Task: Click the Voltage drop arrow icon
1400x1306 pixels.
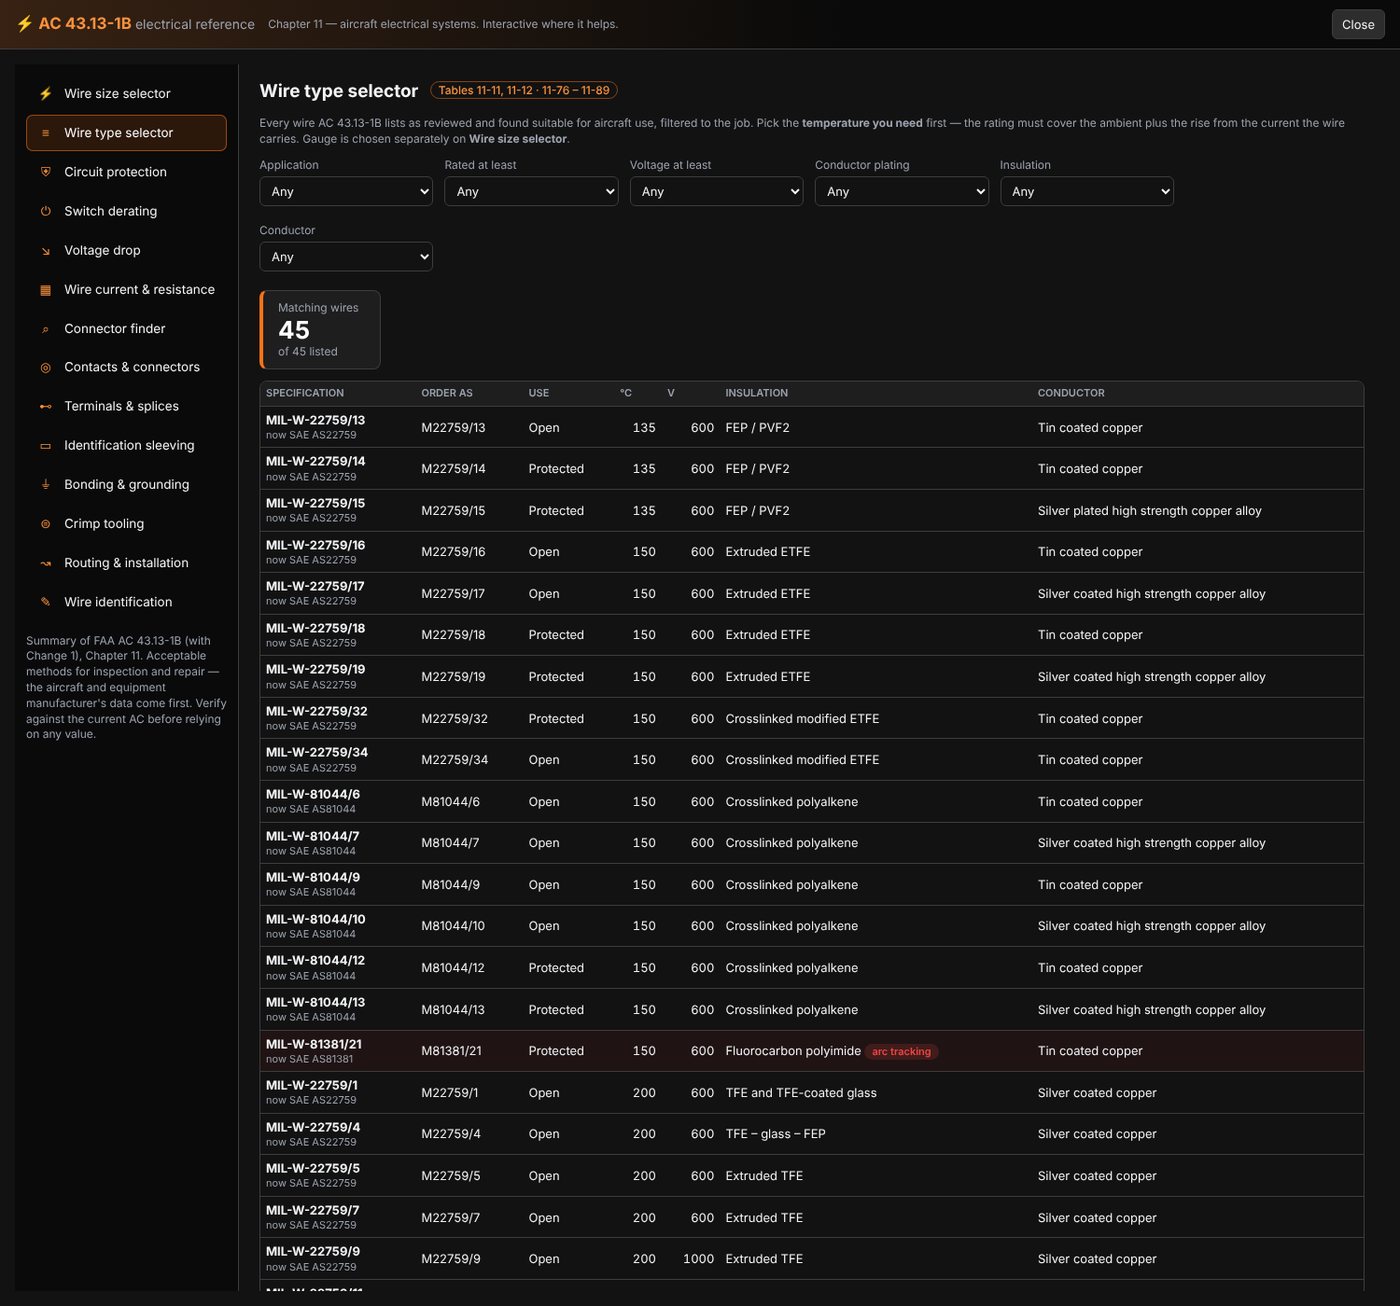Action: [x=45, y=251]
